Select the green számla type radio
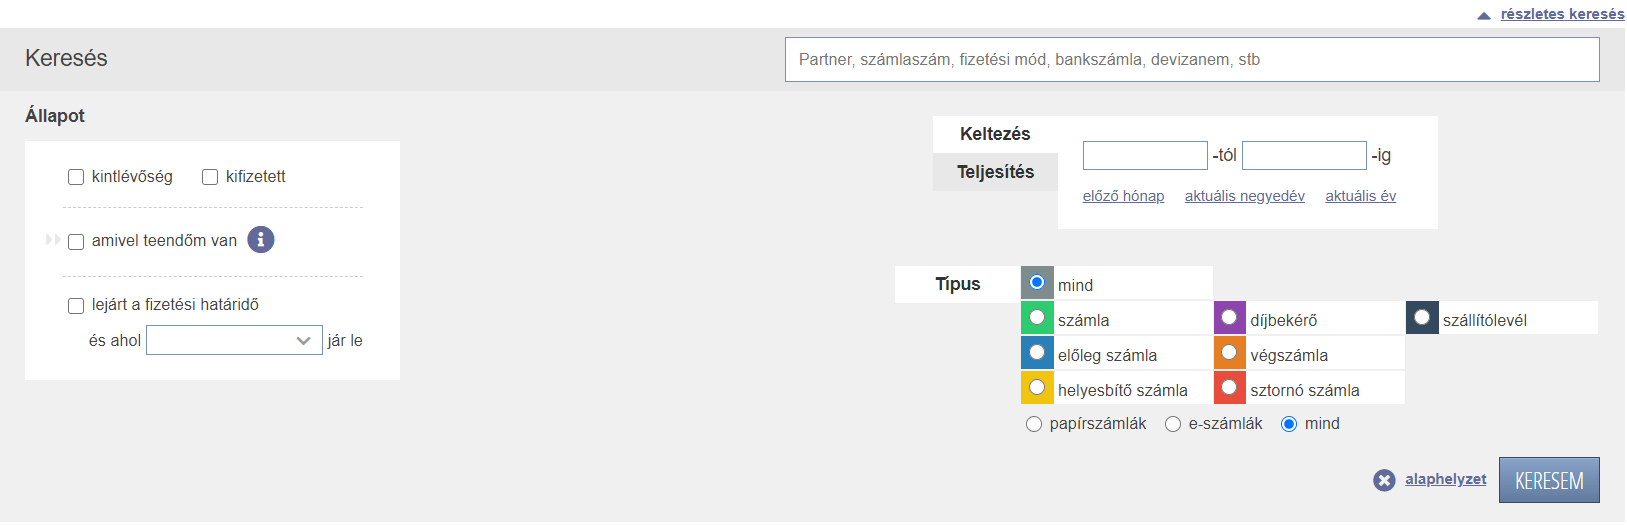 click(x=1037, y=318)
